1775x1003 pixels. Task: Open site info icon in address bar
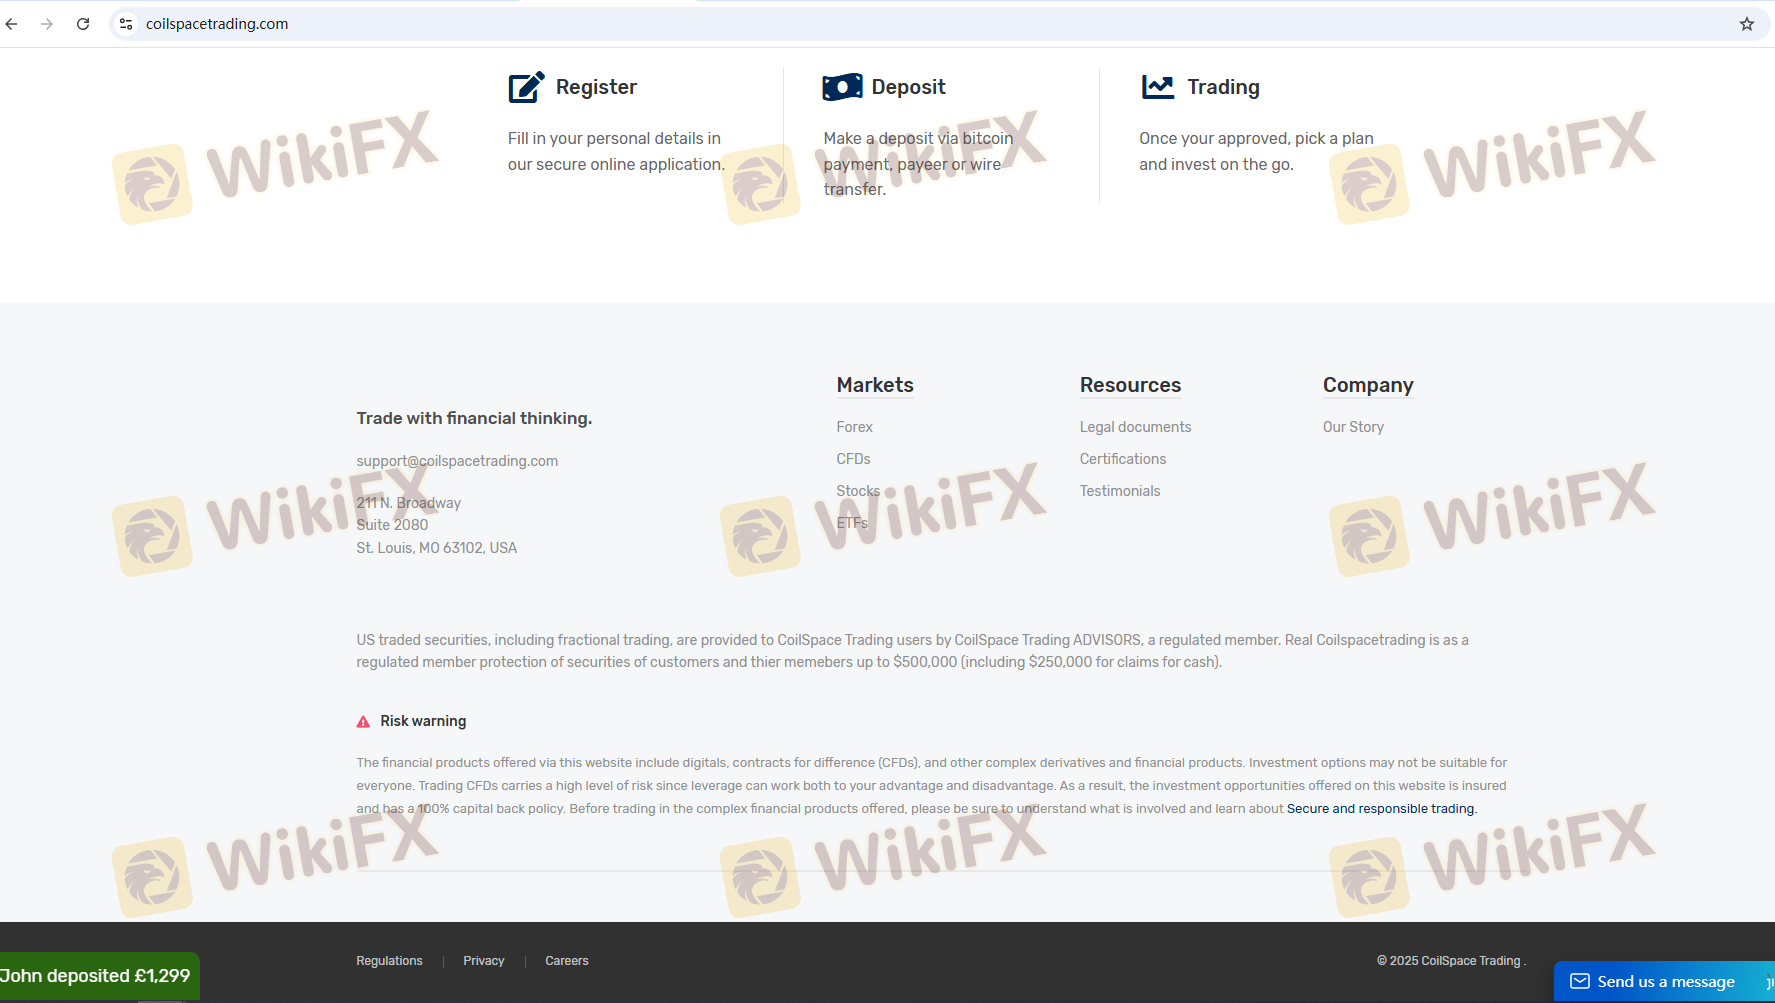[x=126, y=24]
